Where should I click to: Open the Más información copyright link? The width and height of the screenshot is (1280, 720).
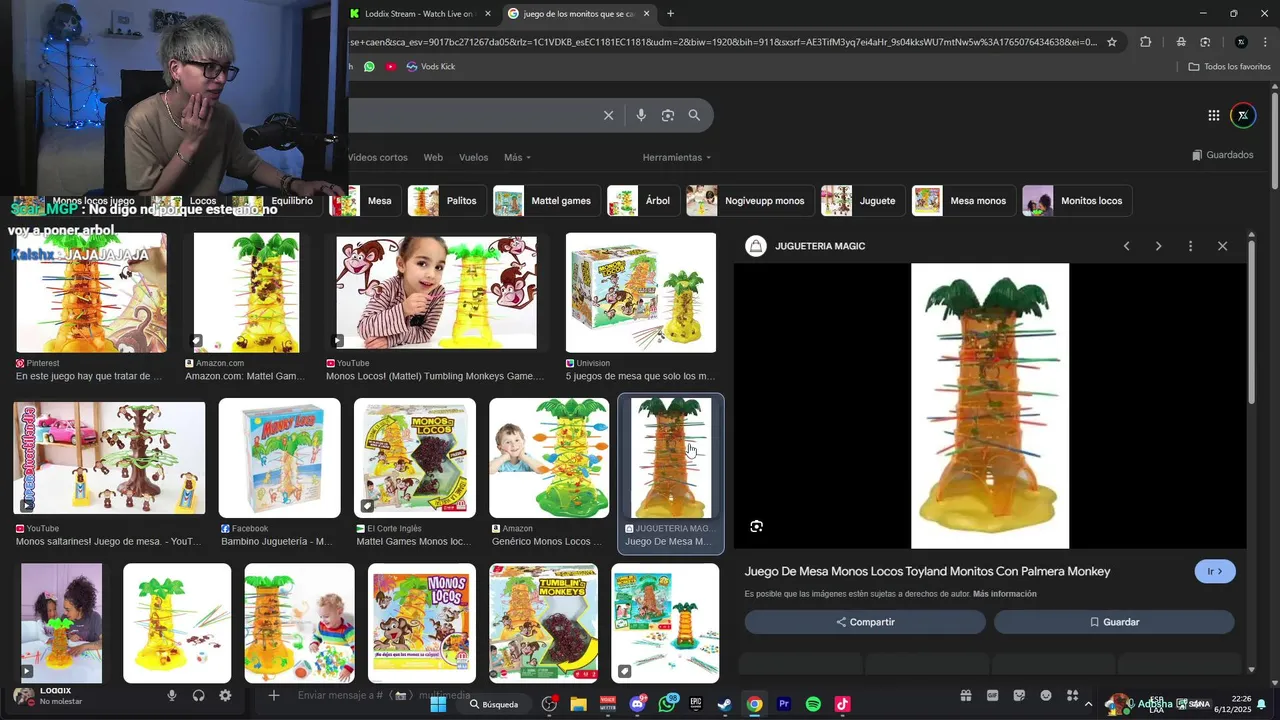click(x=1004, y=594)
